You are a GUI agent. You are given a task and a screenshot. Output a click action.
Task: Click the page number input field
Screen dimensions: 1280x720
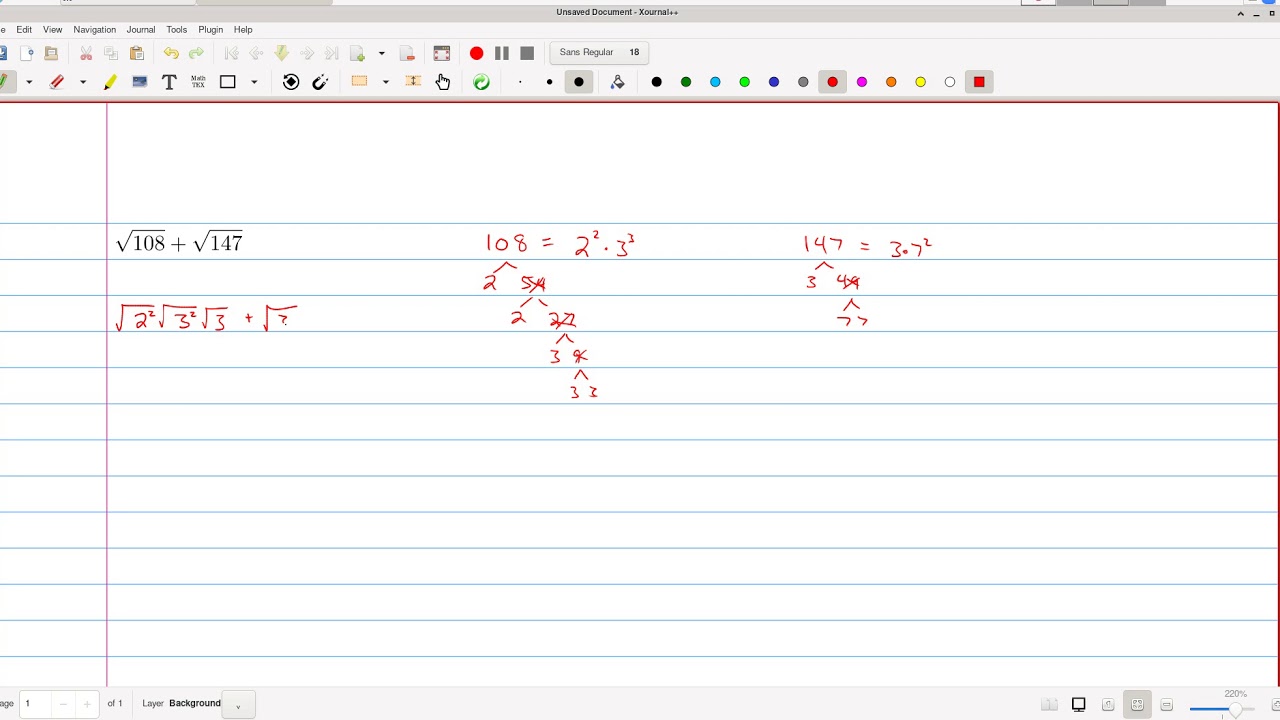(x=35, y=704)
